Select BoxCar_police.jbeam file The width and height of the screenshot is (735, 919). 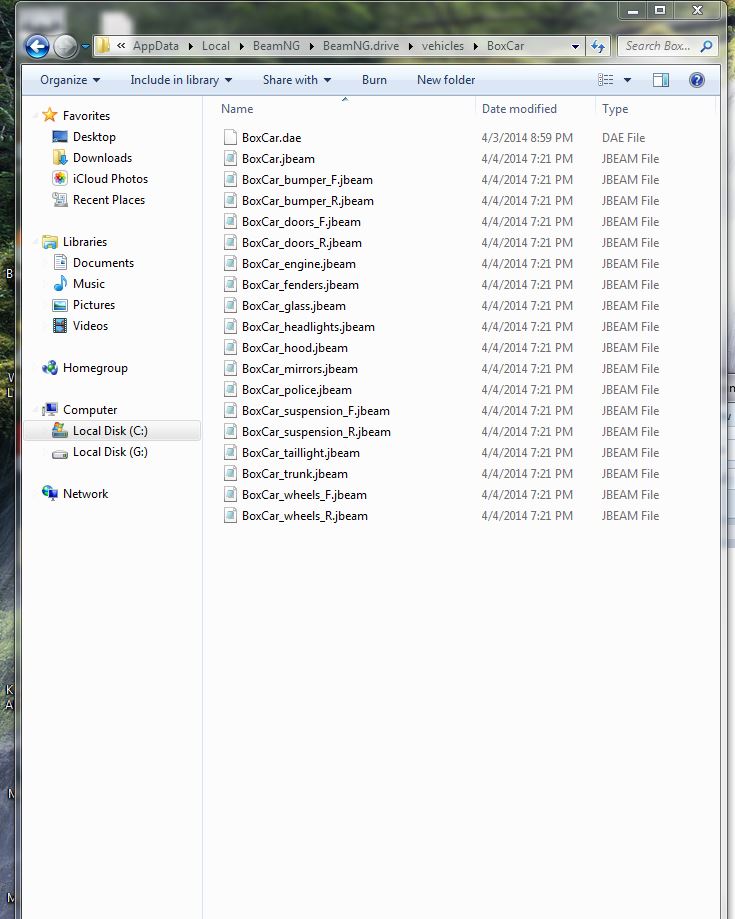297,390
